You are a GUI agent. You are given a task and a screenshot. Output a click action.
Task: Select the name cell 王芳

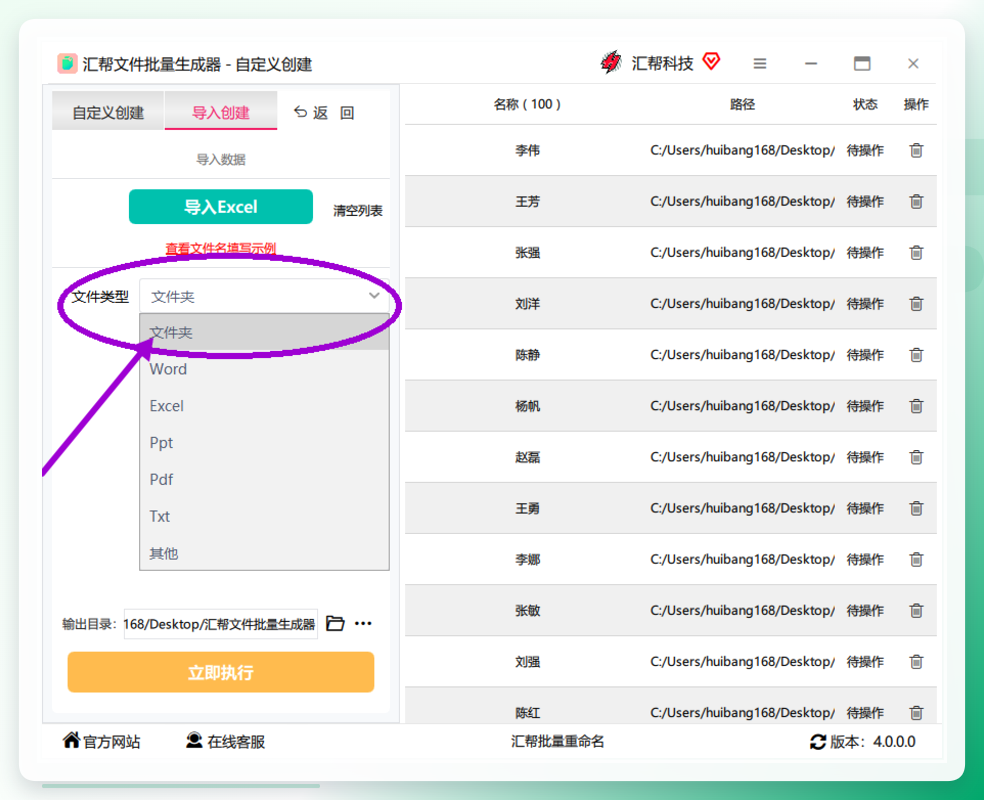(x=527, y=201)
